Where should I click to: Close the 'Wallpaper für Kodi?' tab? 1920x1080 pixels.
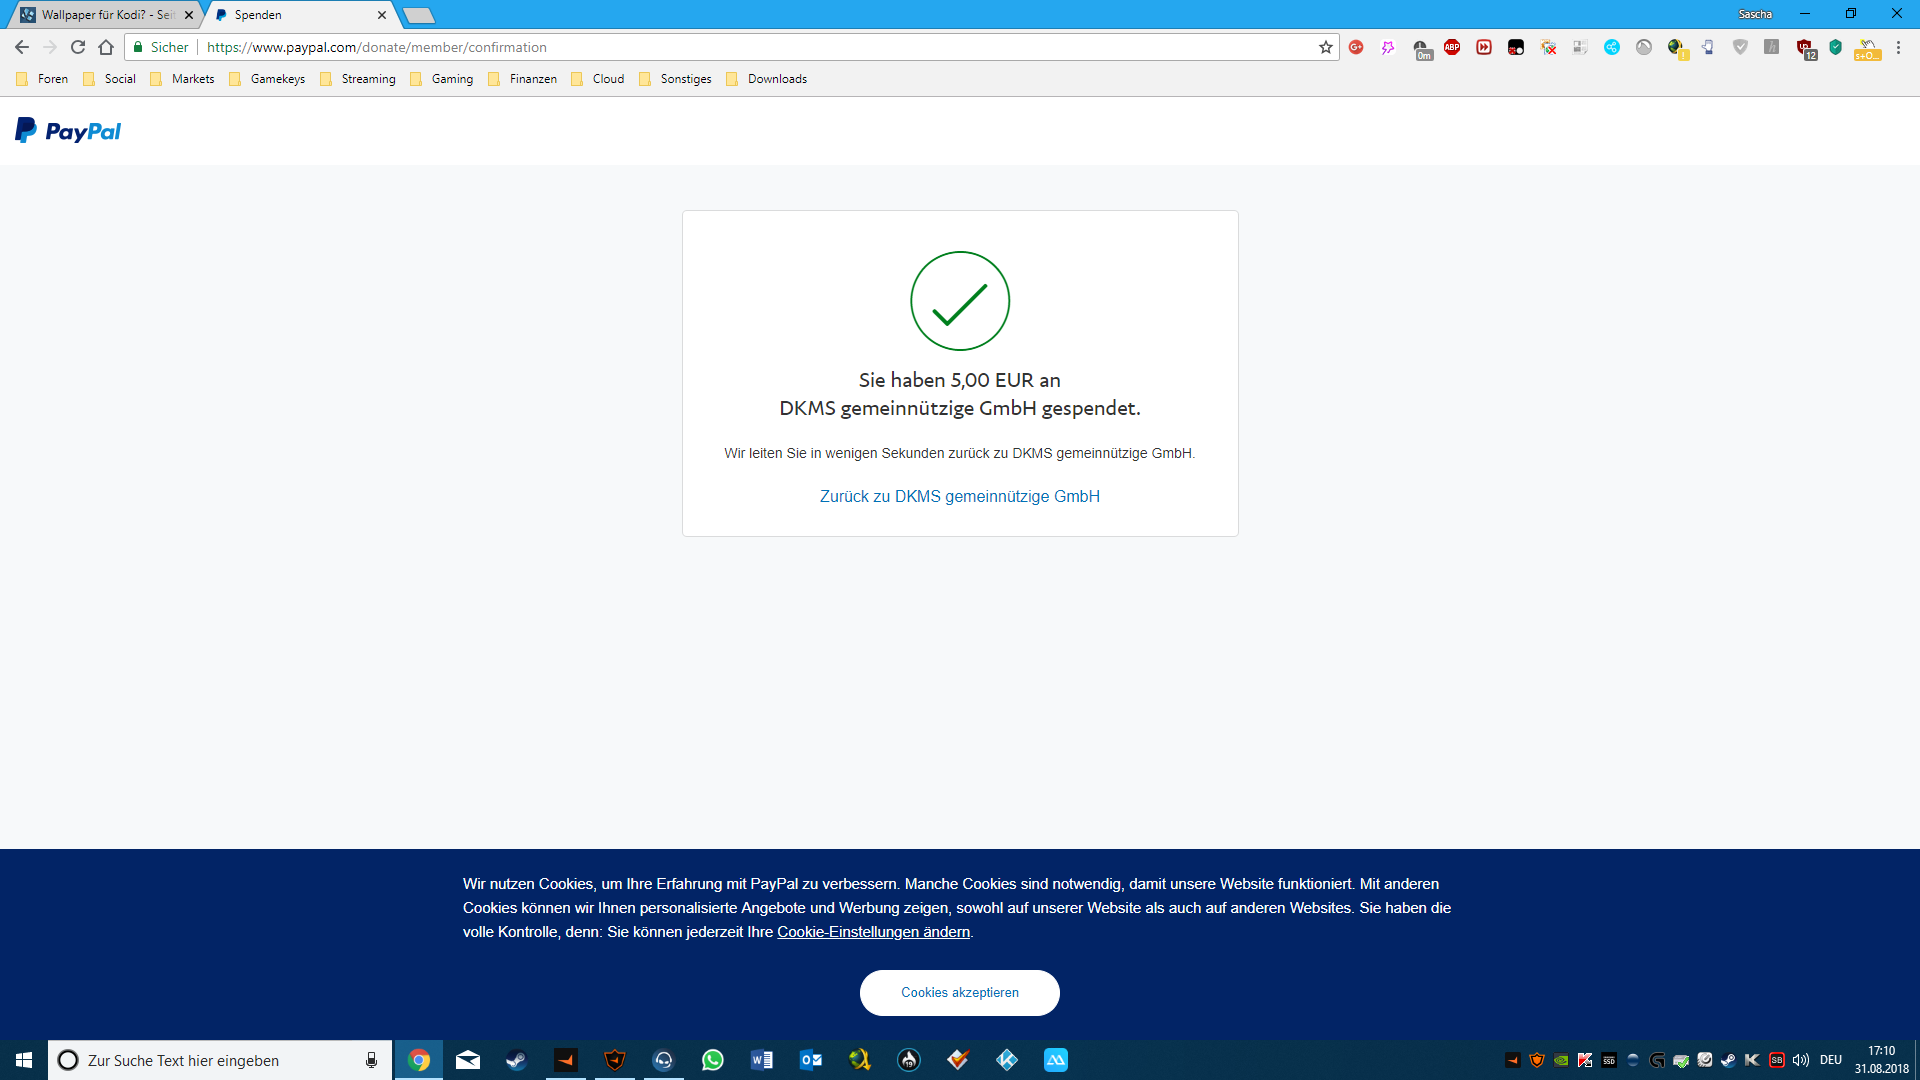(189, 15)
